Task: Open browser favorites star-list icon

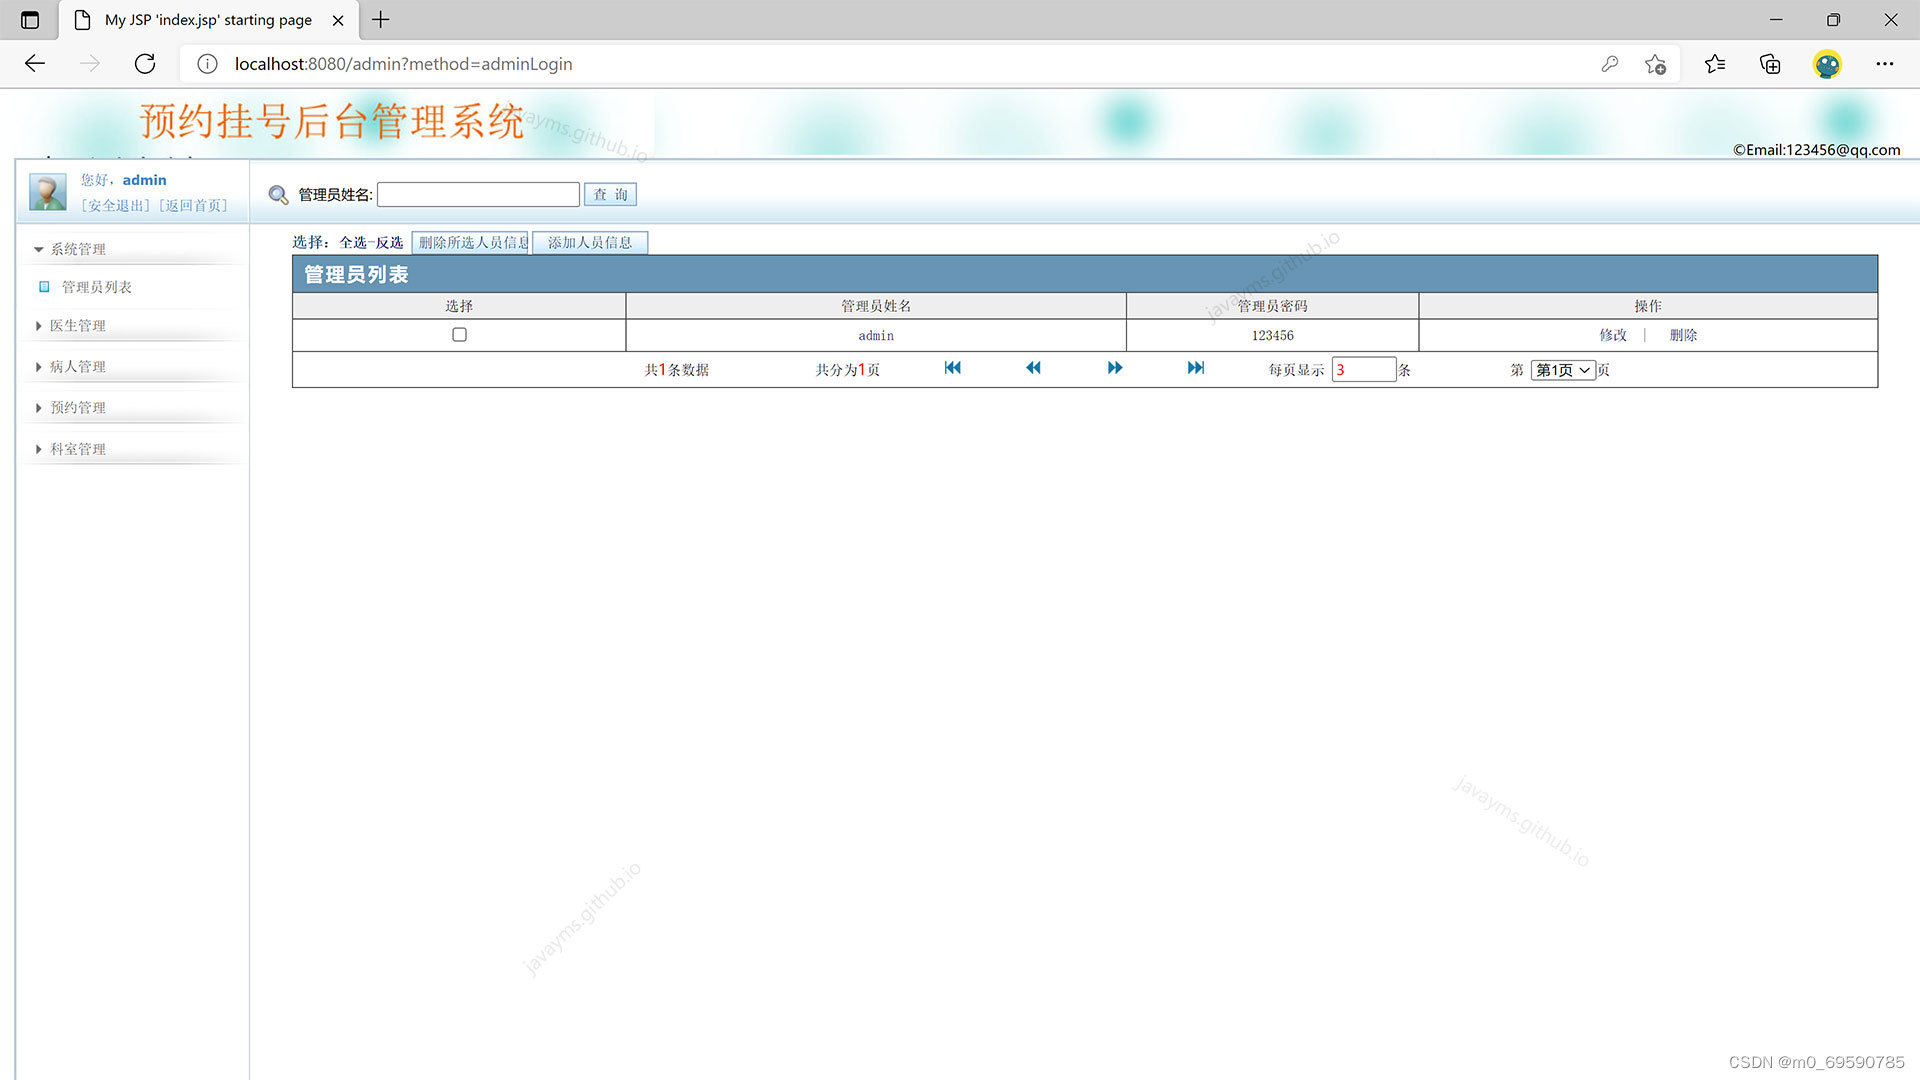Action: (x=1715, y=64)
